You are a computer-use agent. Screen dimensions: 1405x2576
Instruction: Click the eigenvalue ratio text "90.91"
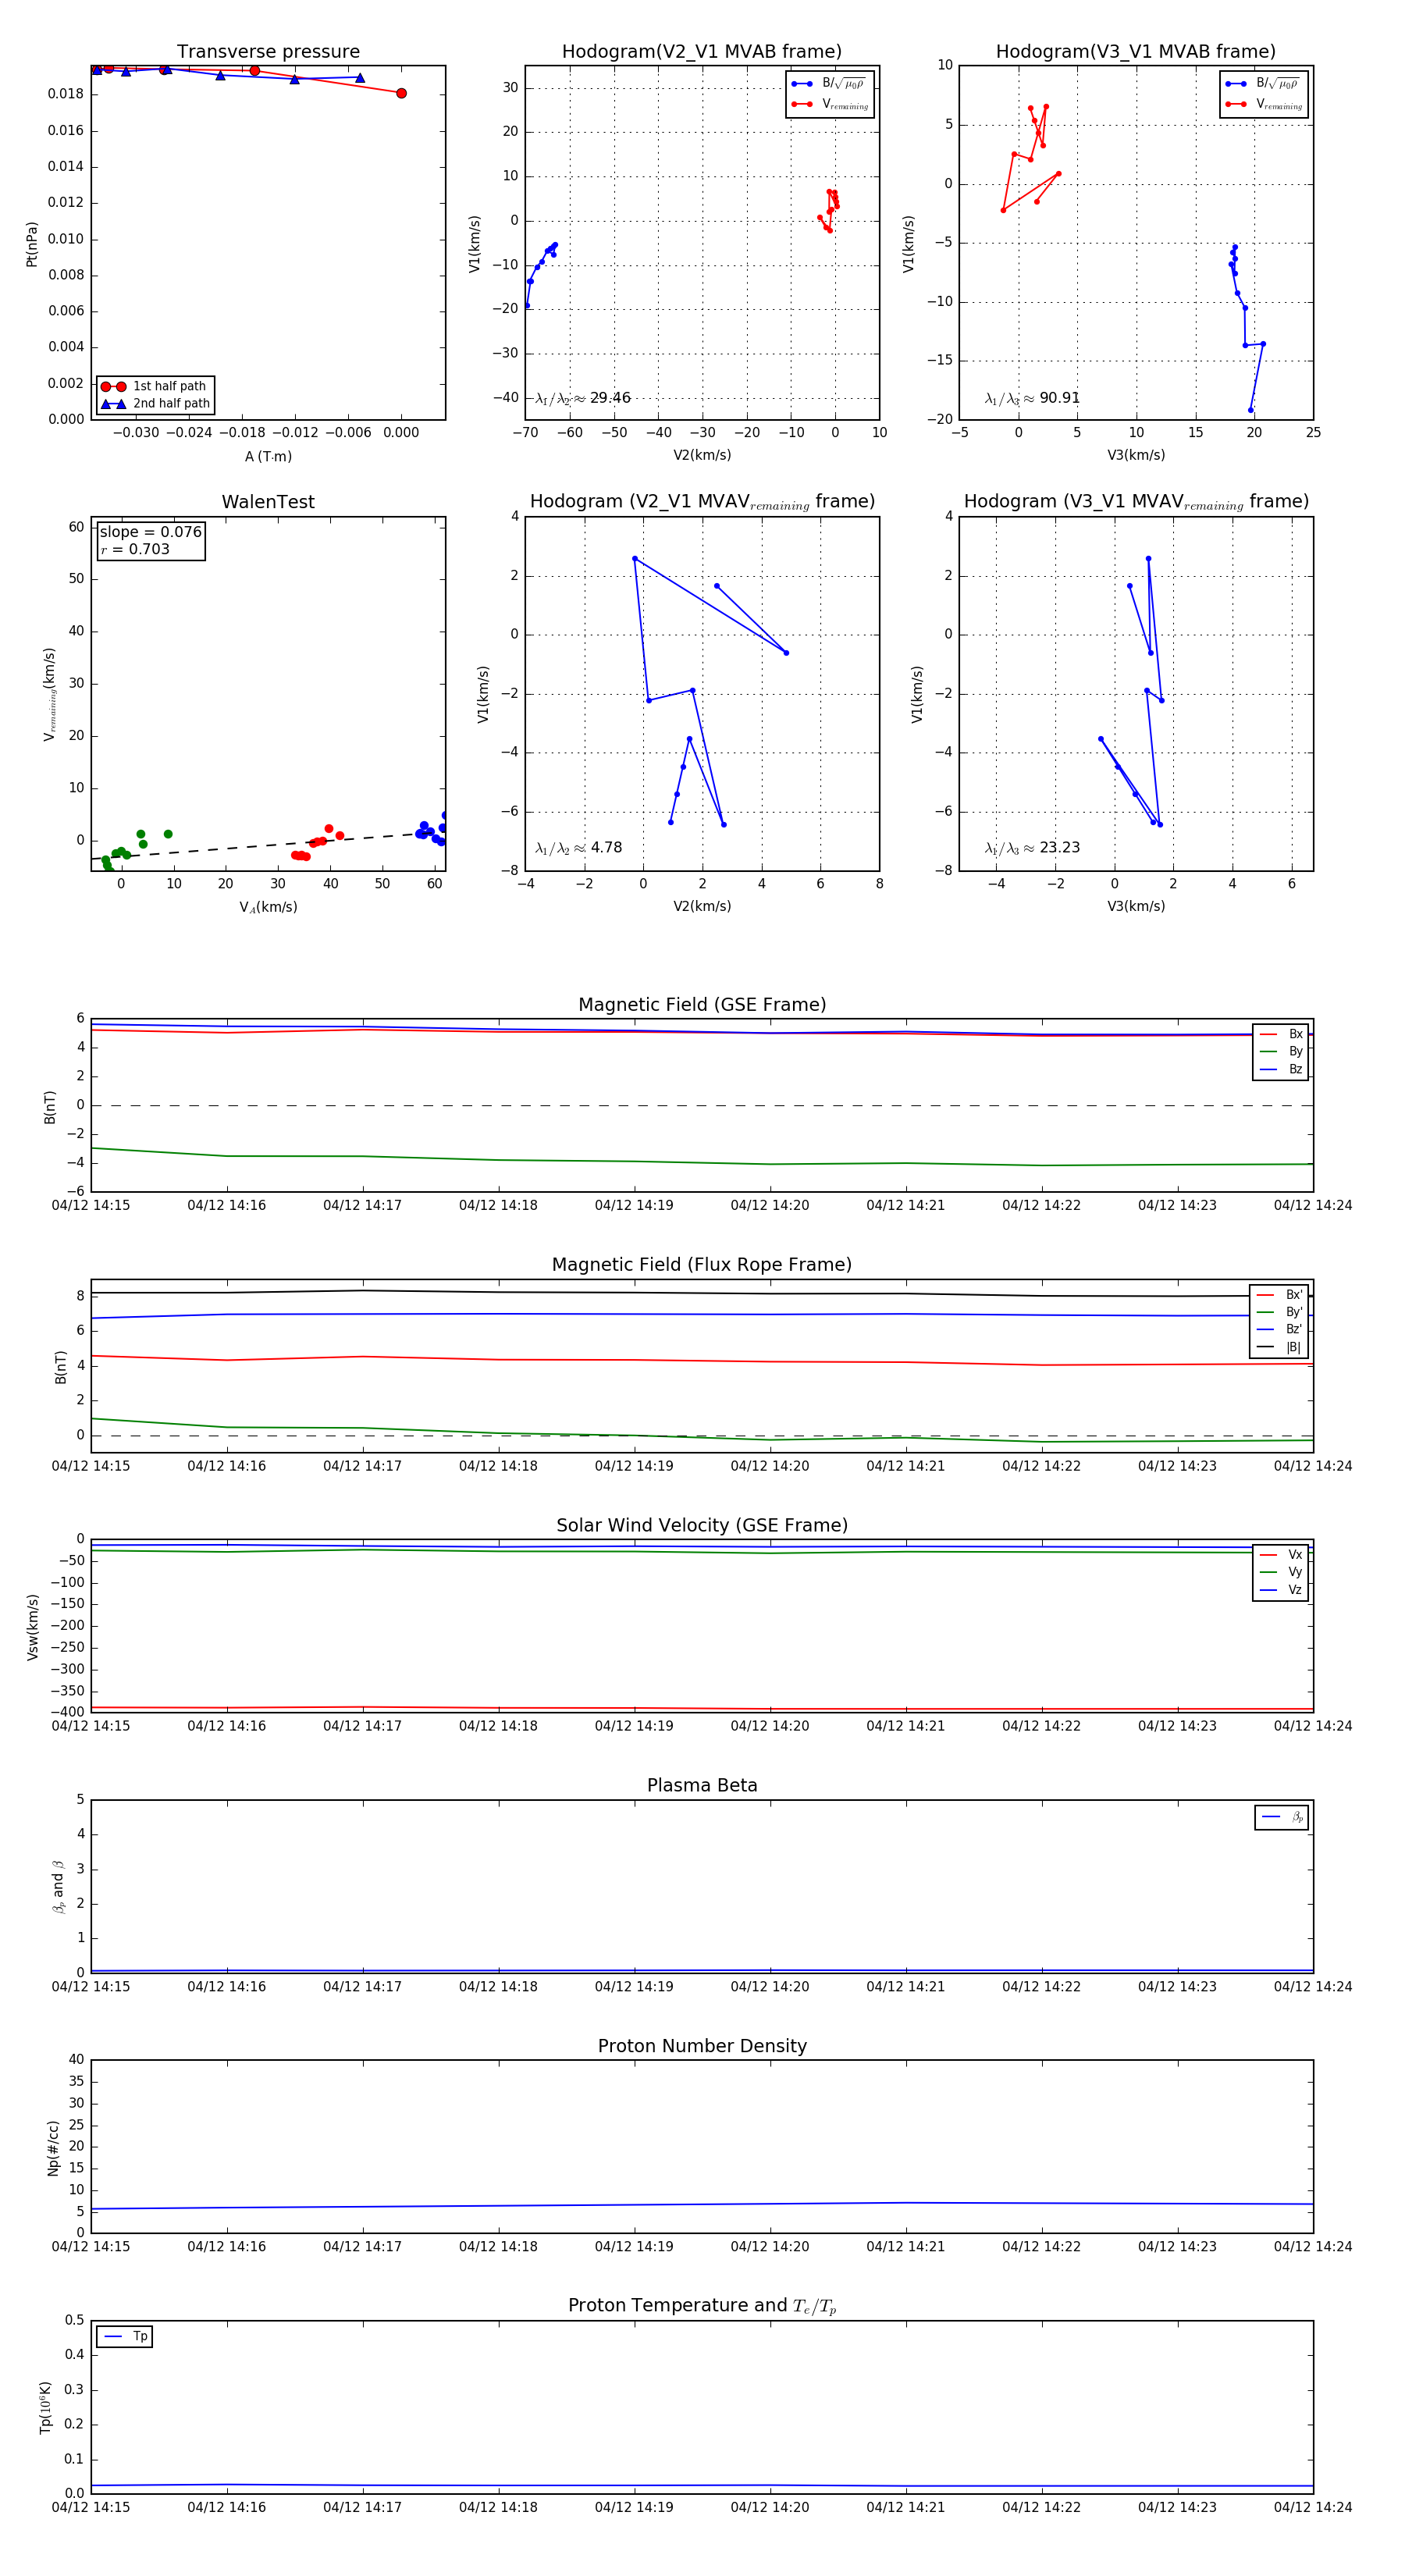pos(1059,398)
